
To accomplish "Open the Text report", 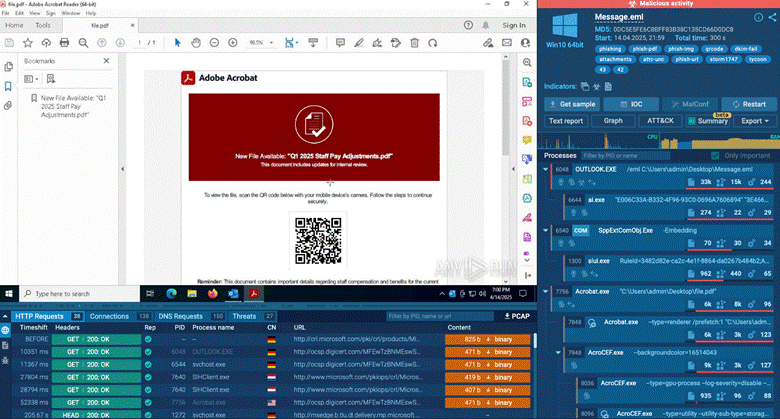I will (x=566, y=121).
